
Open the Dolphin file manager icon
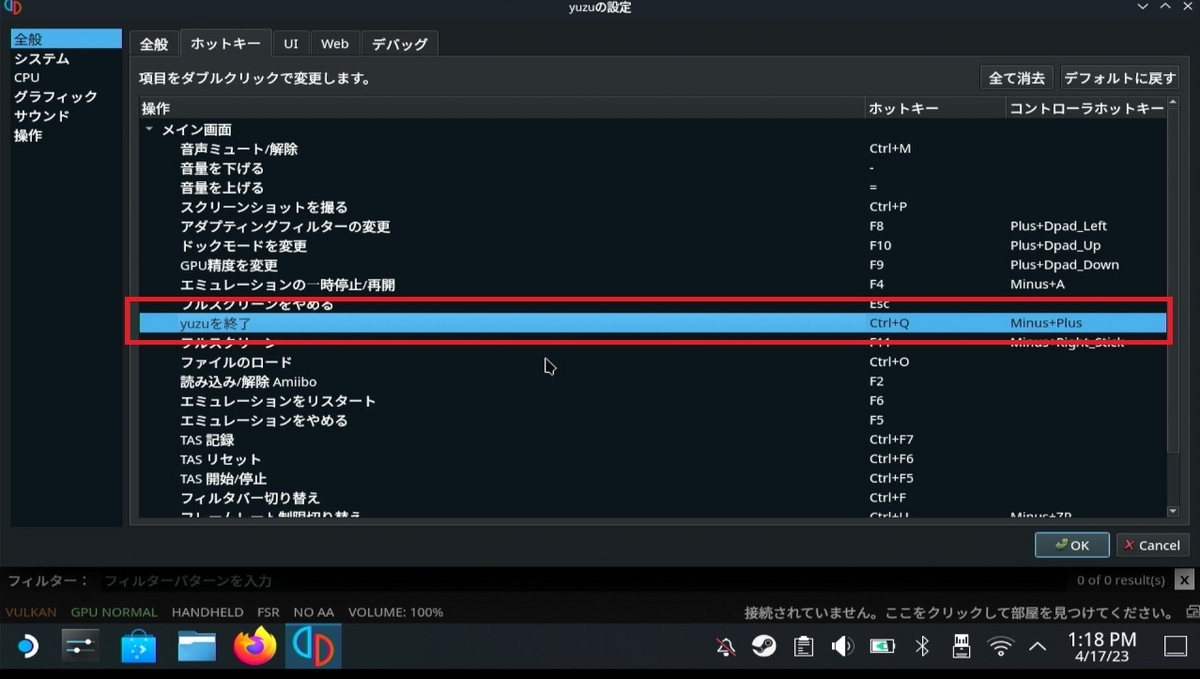coord(197,647)
